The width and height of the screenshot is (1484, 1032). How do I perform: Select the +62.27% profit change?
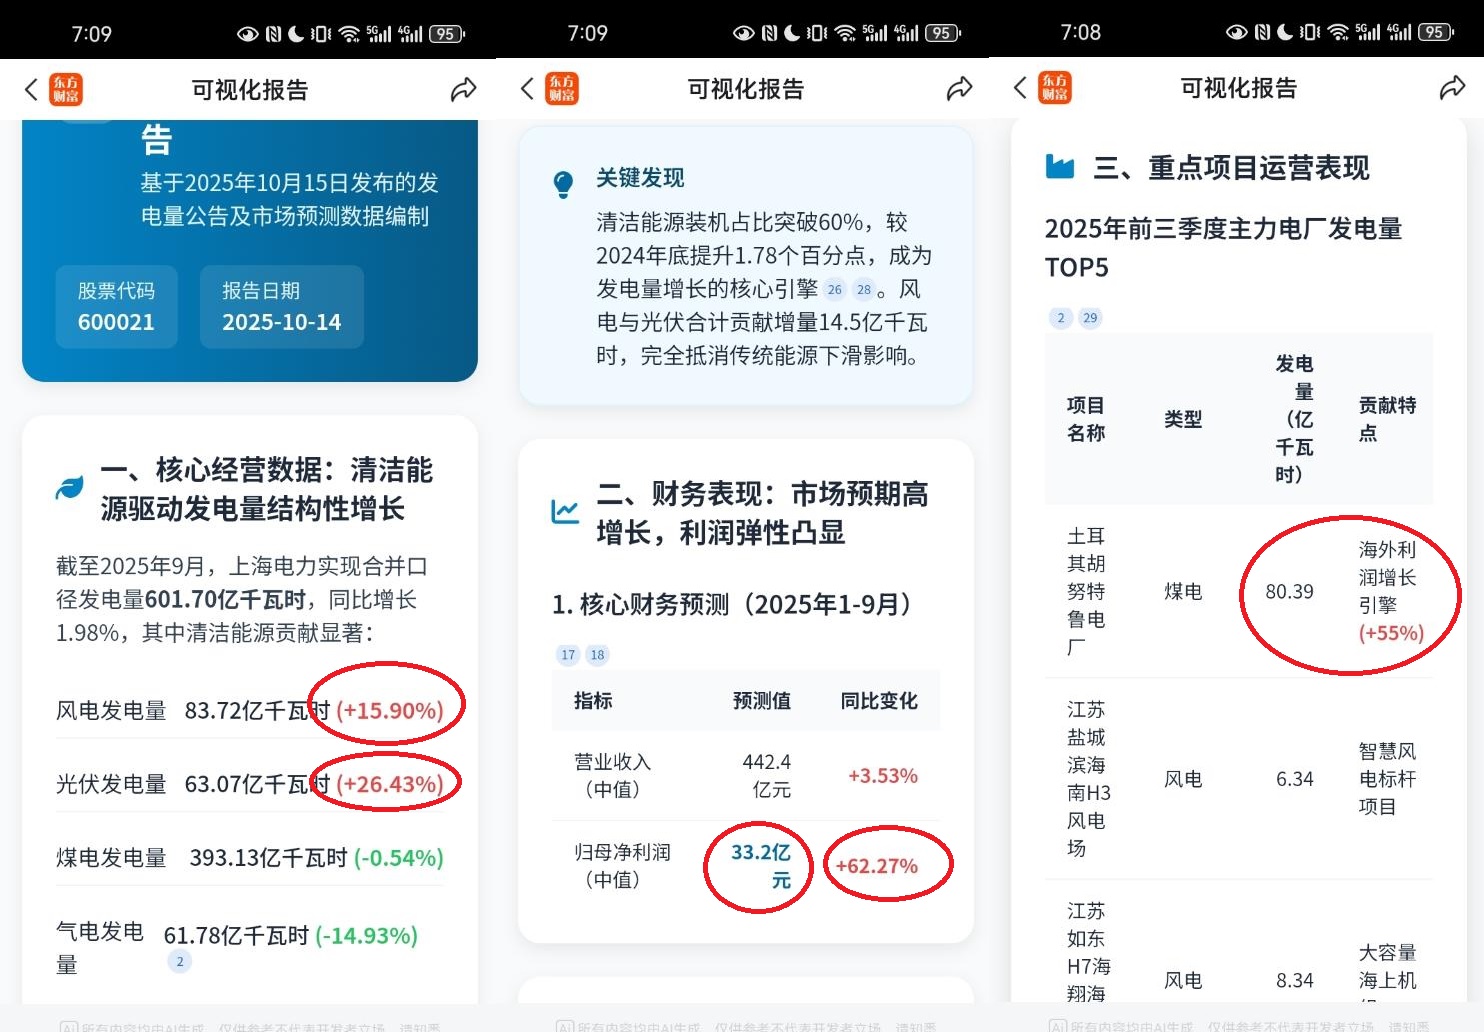pos(877,866)
